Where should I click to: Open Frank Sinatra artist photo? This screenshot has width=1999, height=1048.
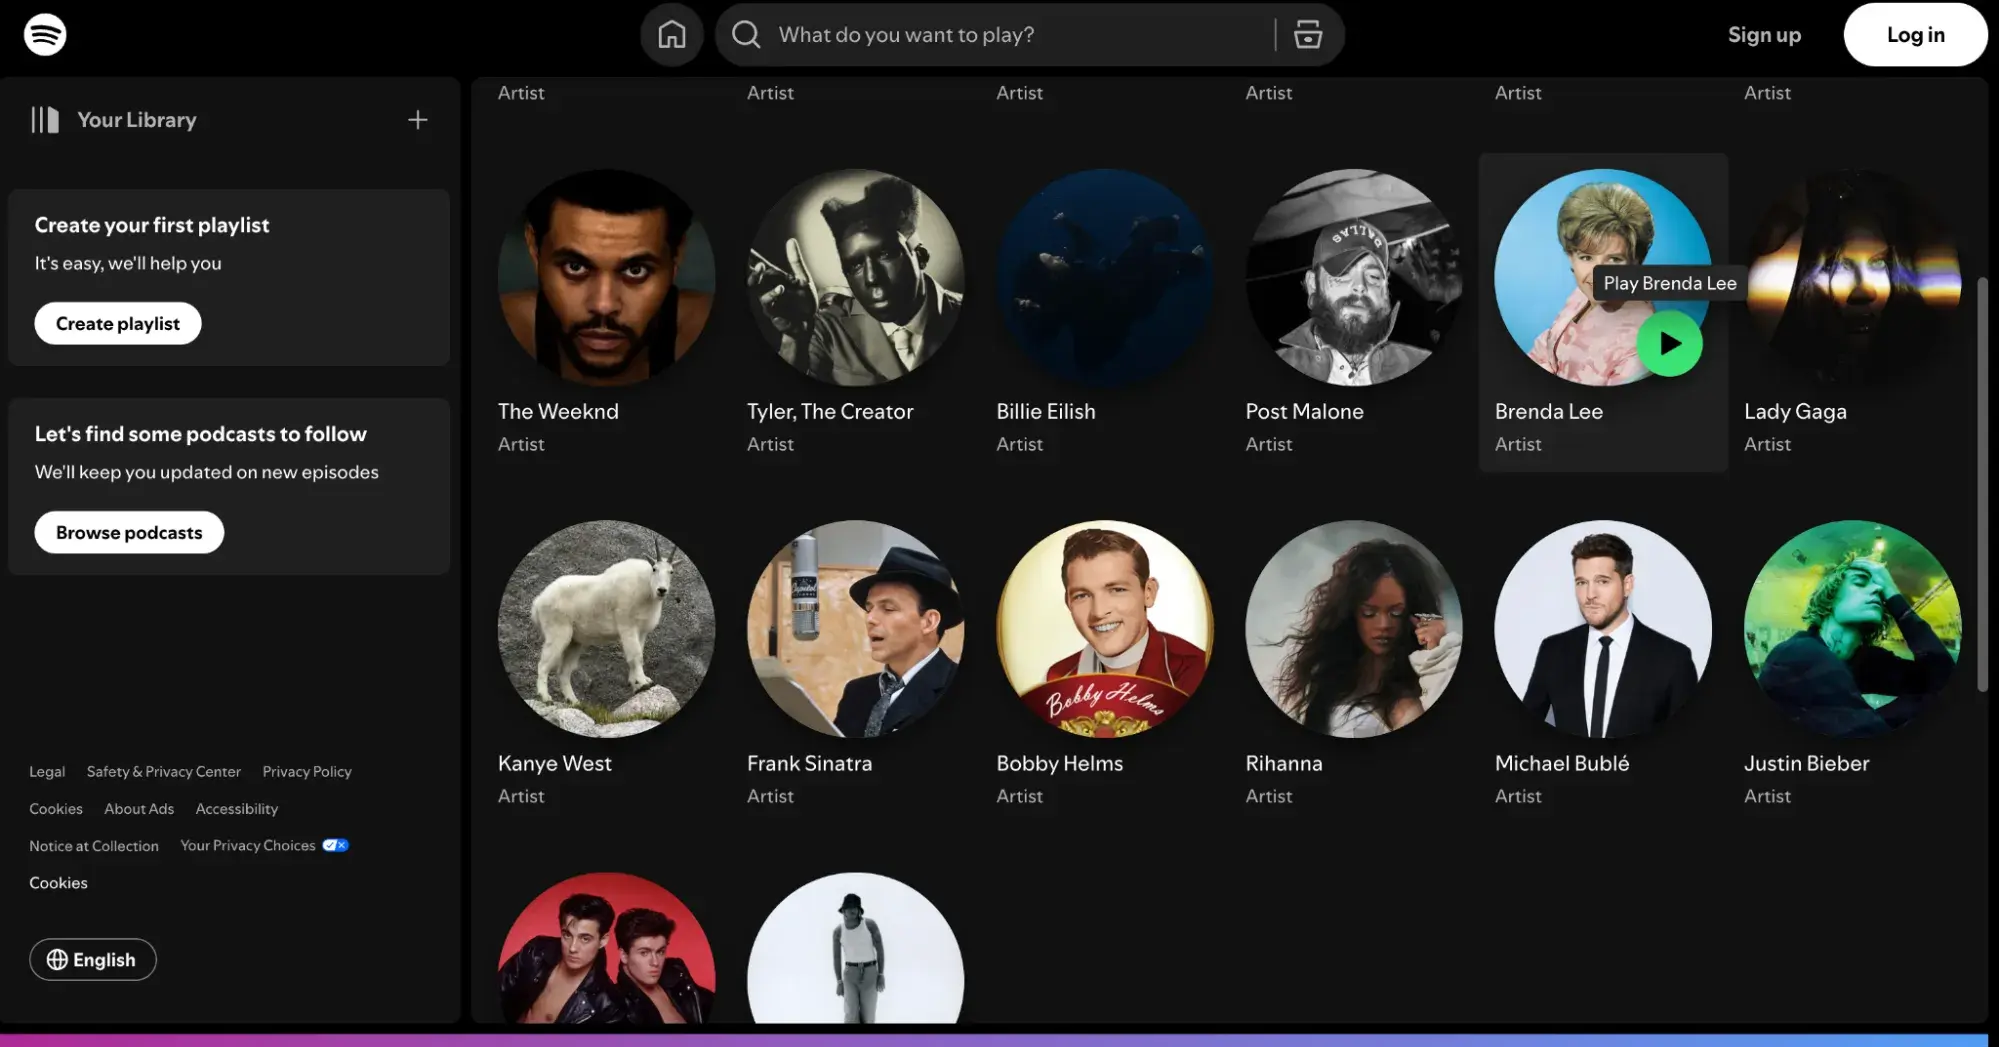click(x=856, y=629)
